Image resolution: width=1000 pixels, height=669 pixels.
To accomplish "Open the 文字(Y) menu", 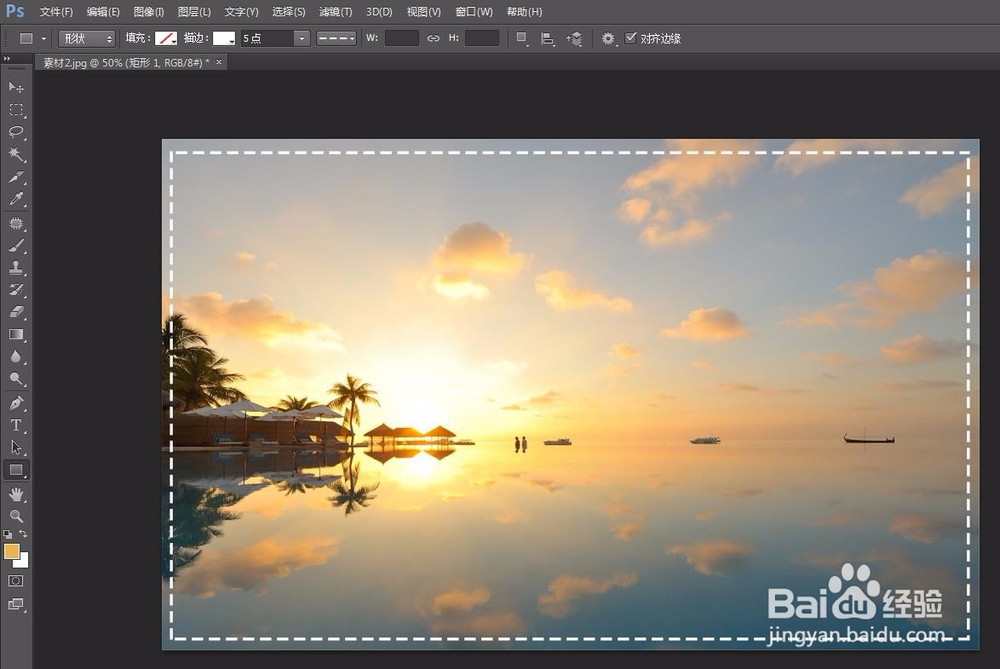I will (x=241, y=12).
